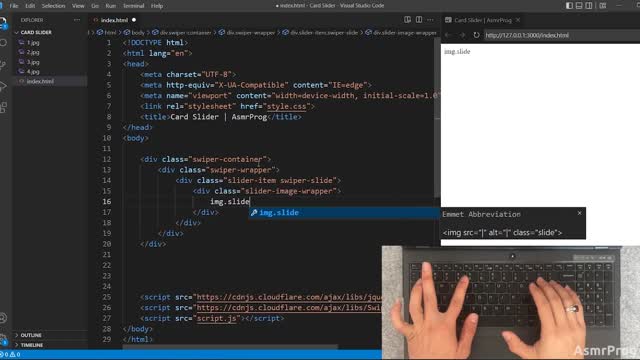
Task: Switch to Card Slider | AsmrProg preview tab
Action: 482,20
